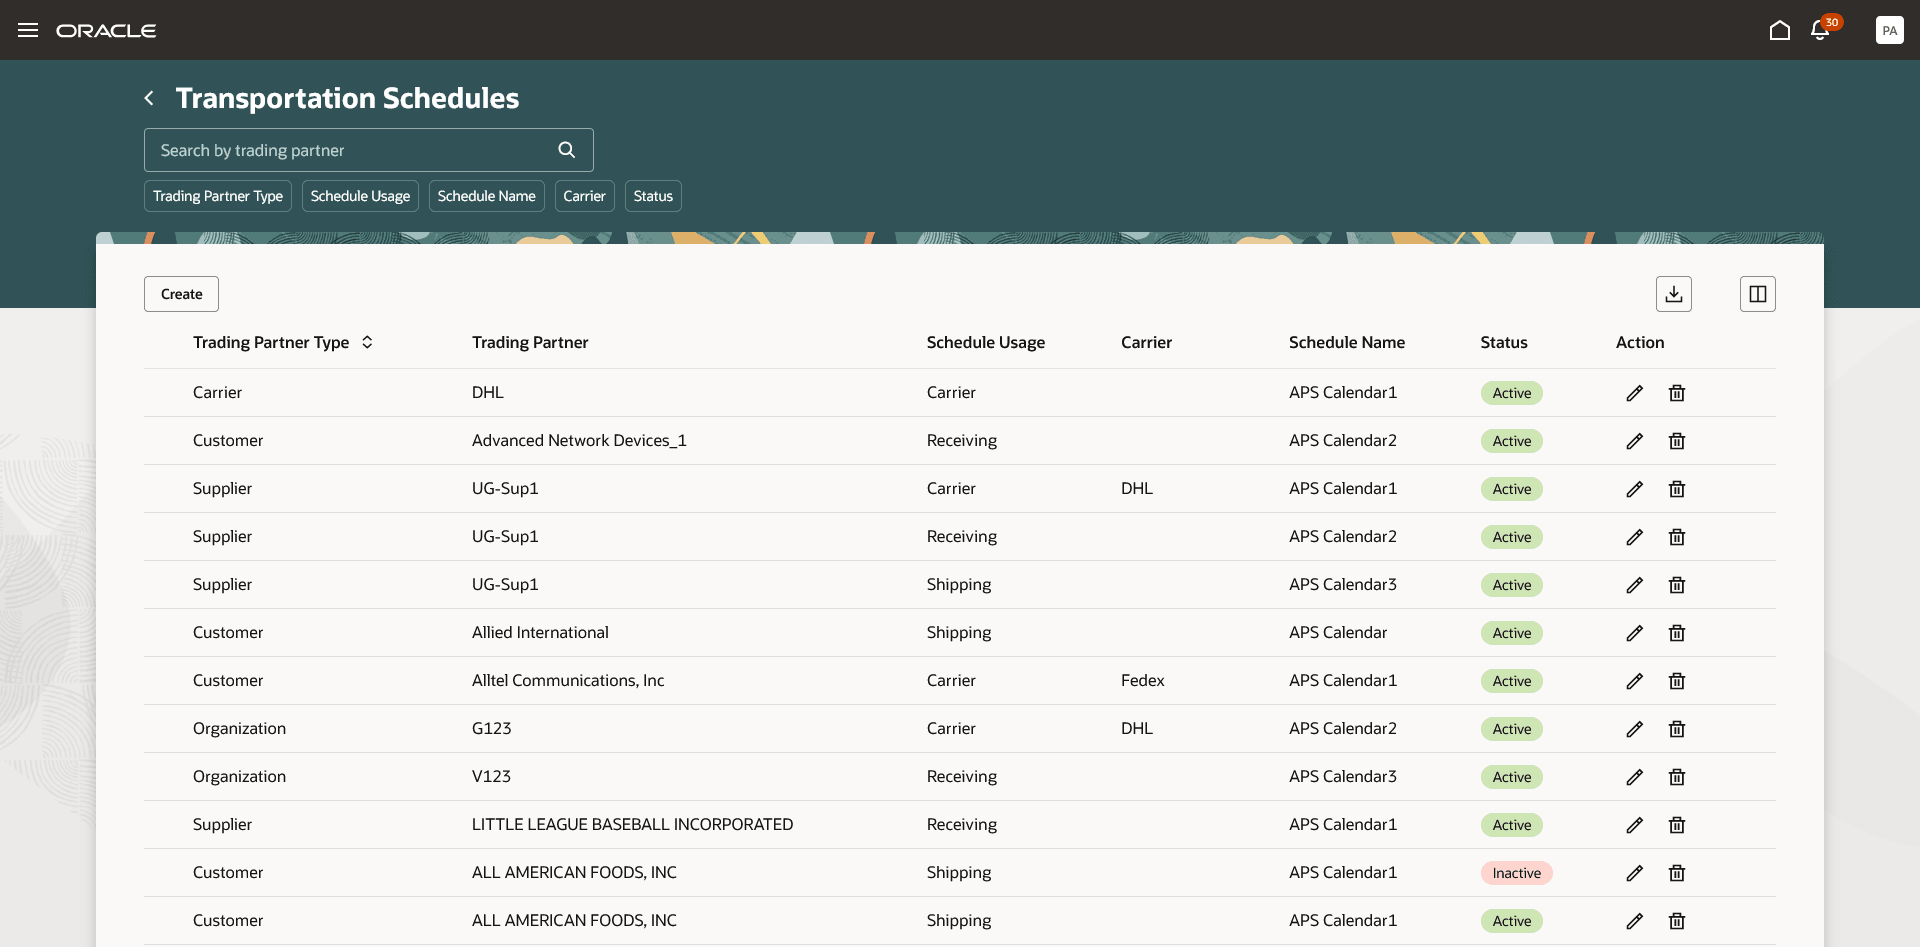Image resolution: width=1920 pixels, height=947 pixels.
Task: Open the Trading Partner Type filter
Action: (x=217, y=195)
